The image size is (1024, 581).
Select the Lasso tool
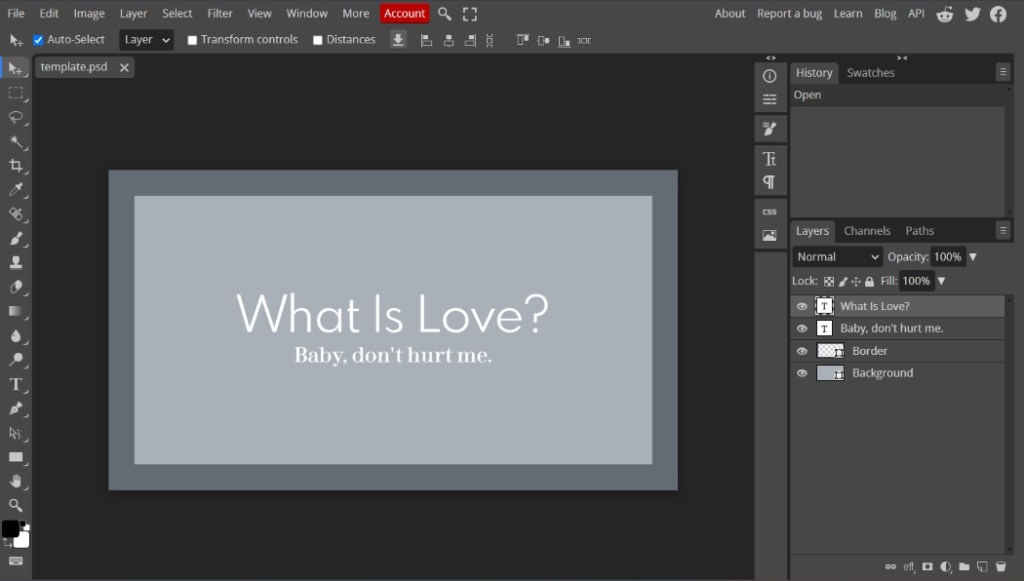pyautogui.click(x=15, y=118)
